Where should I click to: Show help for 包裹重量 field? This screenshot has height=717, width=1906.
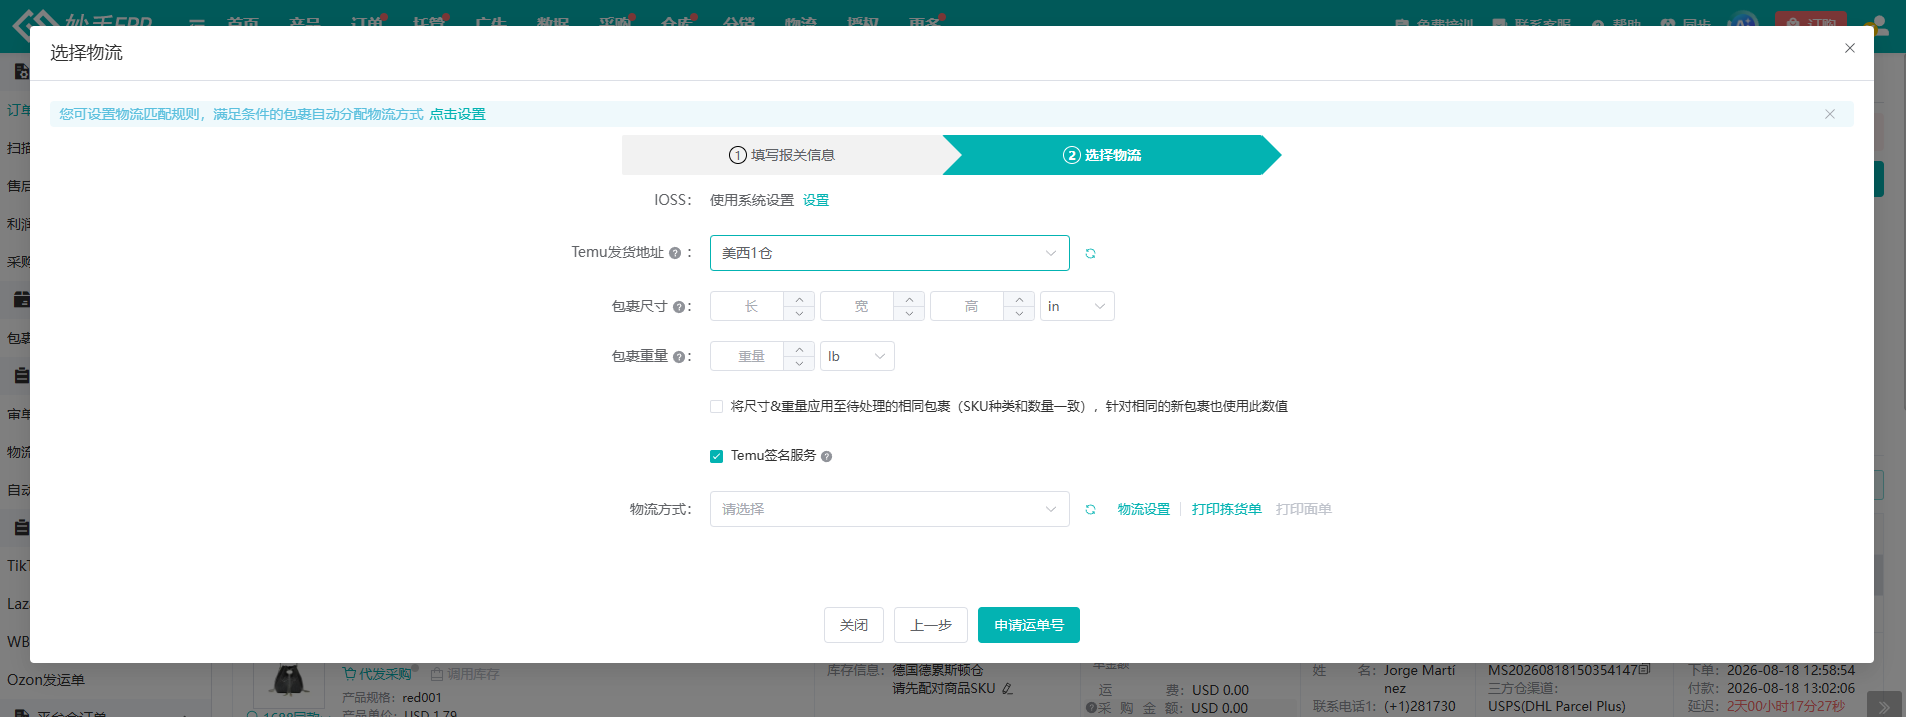[679, 357]
